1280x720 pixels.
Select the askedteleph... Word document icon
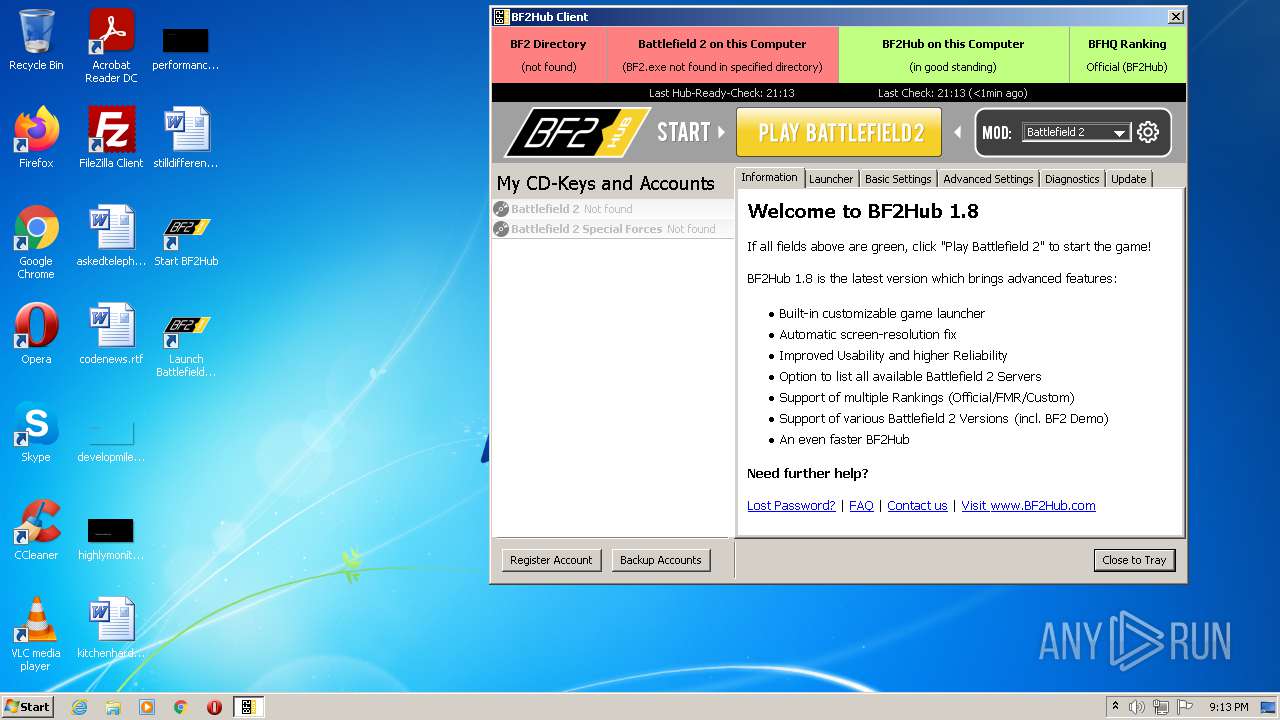pyautogui.click(x=111, y=236)
